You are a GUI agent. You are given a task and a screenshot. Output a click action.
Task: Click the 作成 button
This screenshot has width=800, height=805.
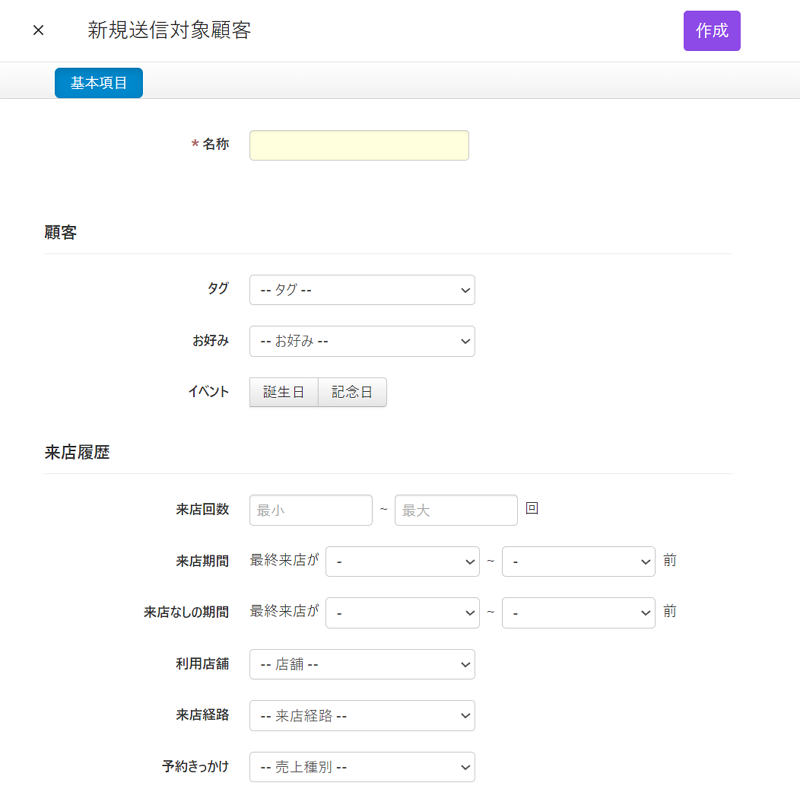(711, 31)
